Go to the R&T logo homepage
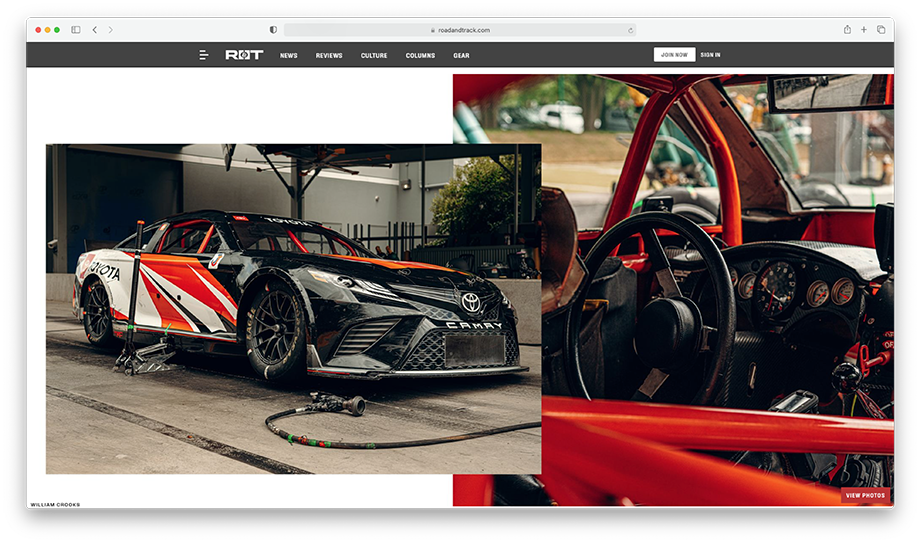Screen dimensions: 920x543 click(x=244, y=55)
